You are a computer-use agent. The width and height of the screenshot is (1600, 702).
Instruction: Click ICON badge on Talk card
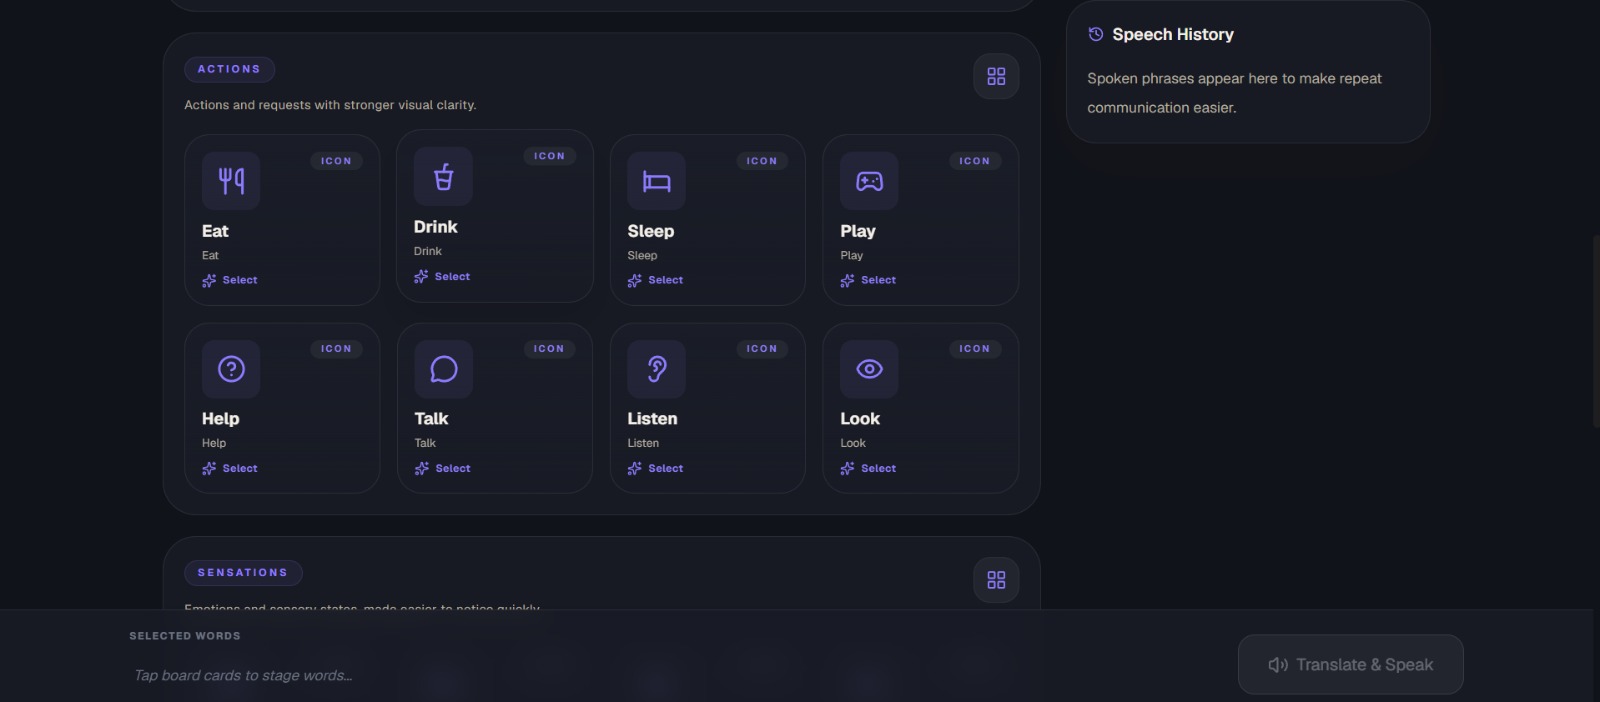[x=549, y=349]
